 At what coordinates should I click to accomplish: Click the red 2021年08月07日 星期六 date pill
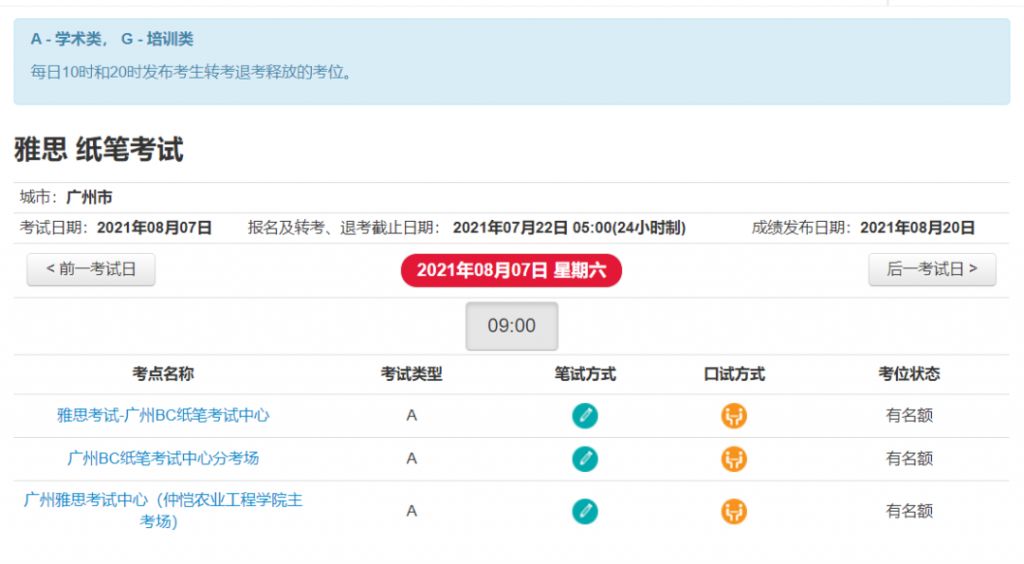(x=511, y=270)
